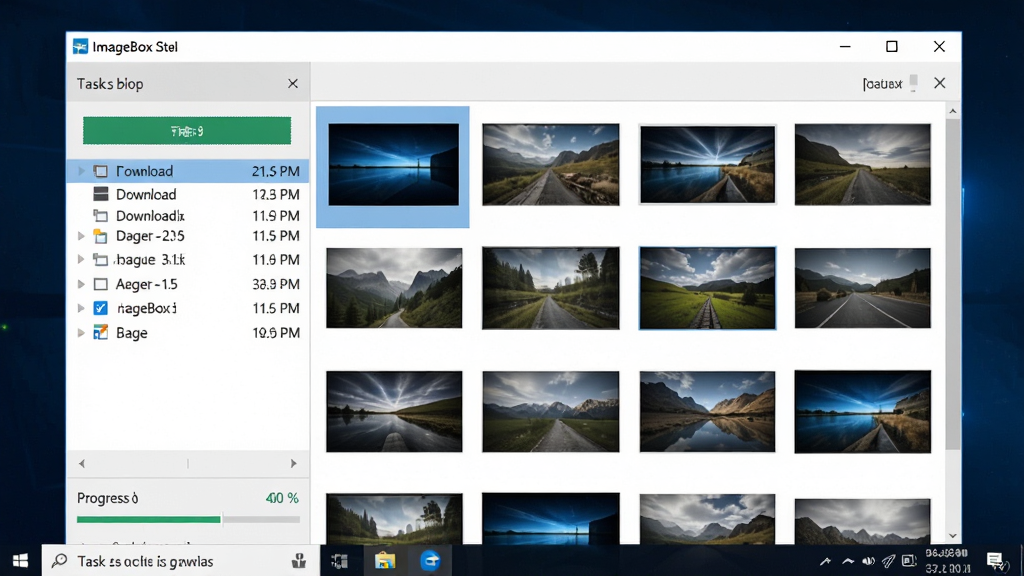The height and width of the screenshot is (576, 1024).
Task: Uncheck the checked box on the nageBox row
Action: coord(101,308)
